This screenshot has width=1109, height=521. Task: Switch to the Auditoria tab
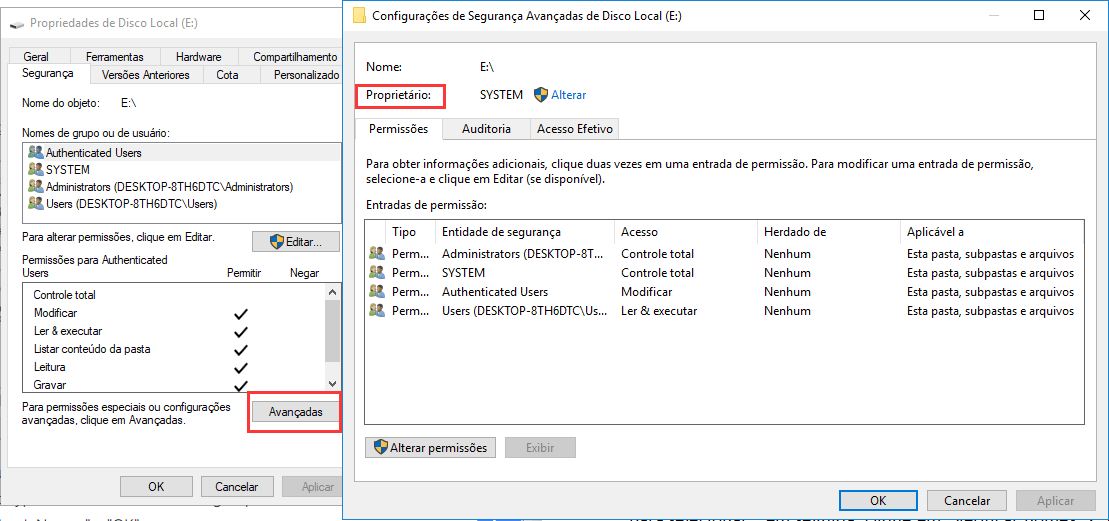tap(486, 129)
